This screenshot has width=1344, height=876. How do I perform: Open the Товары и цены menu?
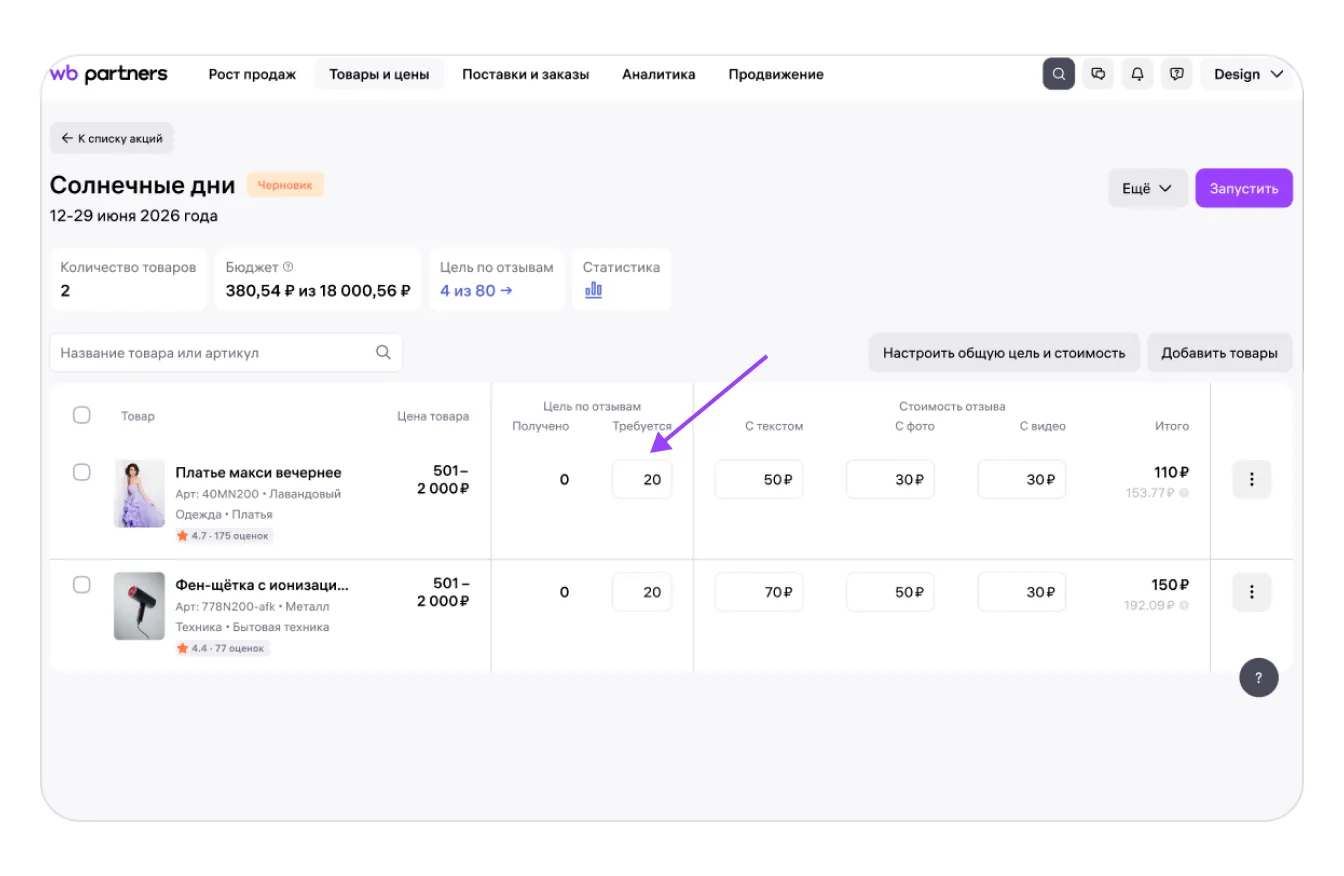[379, 74]
